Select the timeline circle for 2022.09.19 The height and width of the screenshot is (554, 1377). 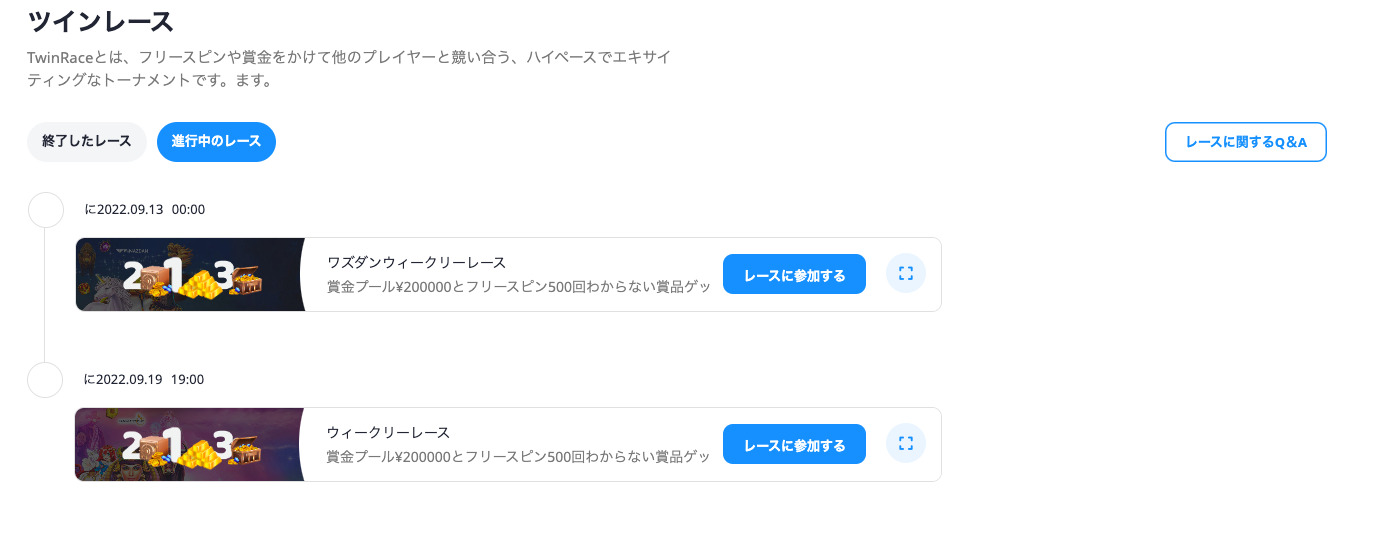[45, 380]
